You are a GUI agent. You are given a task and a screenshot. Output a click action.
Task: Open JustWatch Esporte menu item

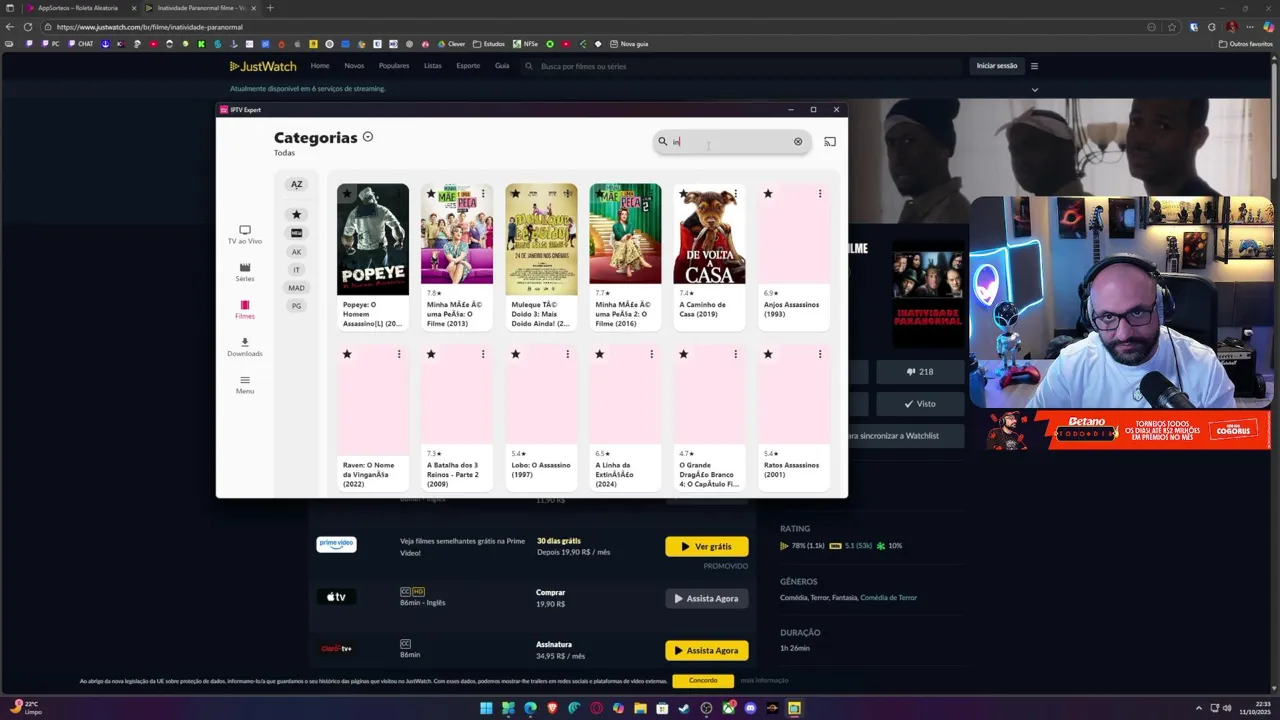468,66
